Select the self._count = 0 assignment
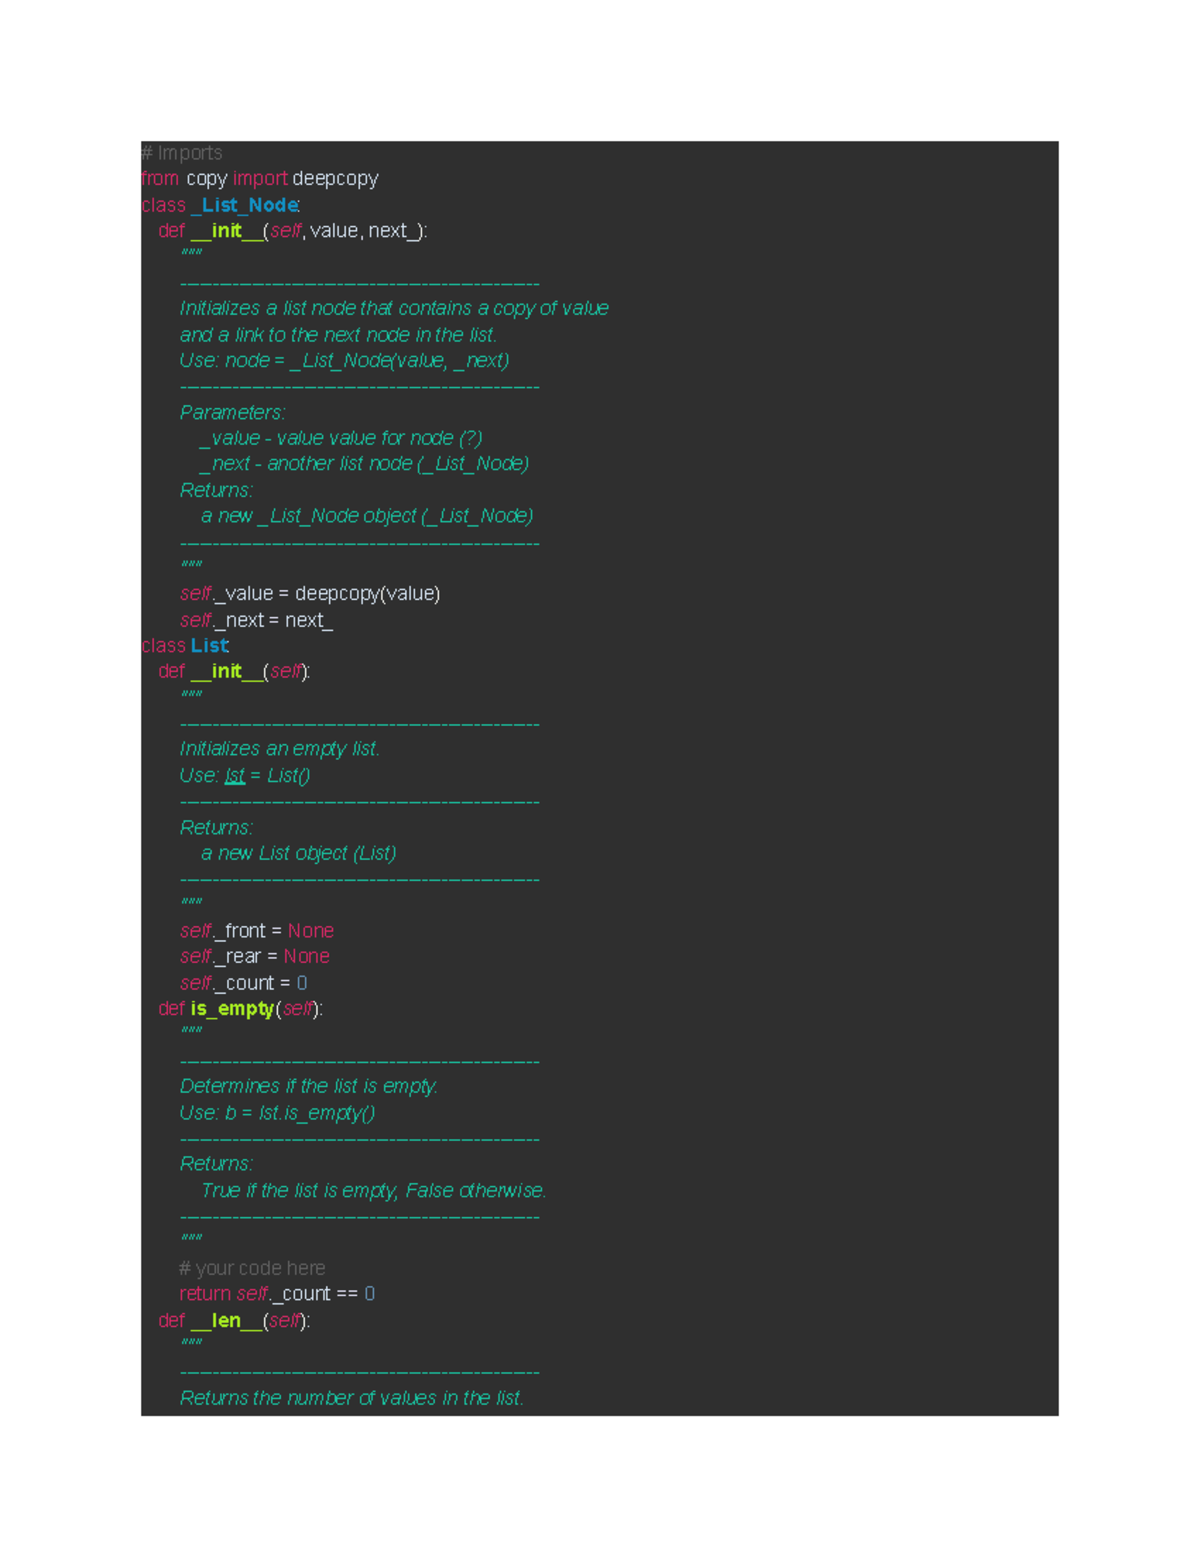Screen dimensions: 1200x1553 click(x=244, y=982)
